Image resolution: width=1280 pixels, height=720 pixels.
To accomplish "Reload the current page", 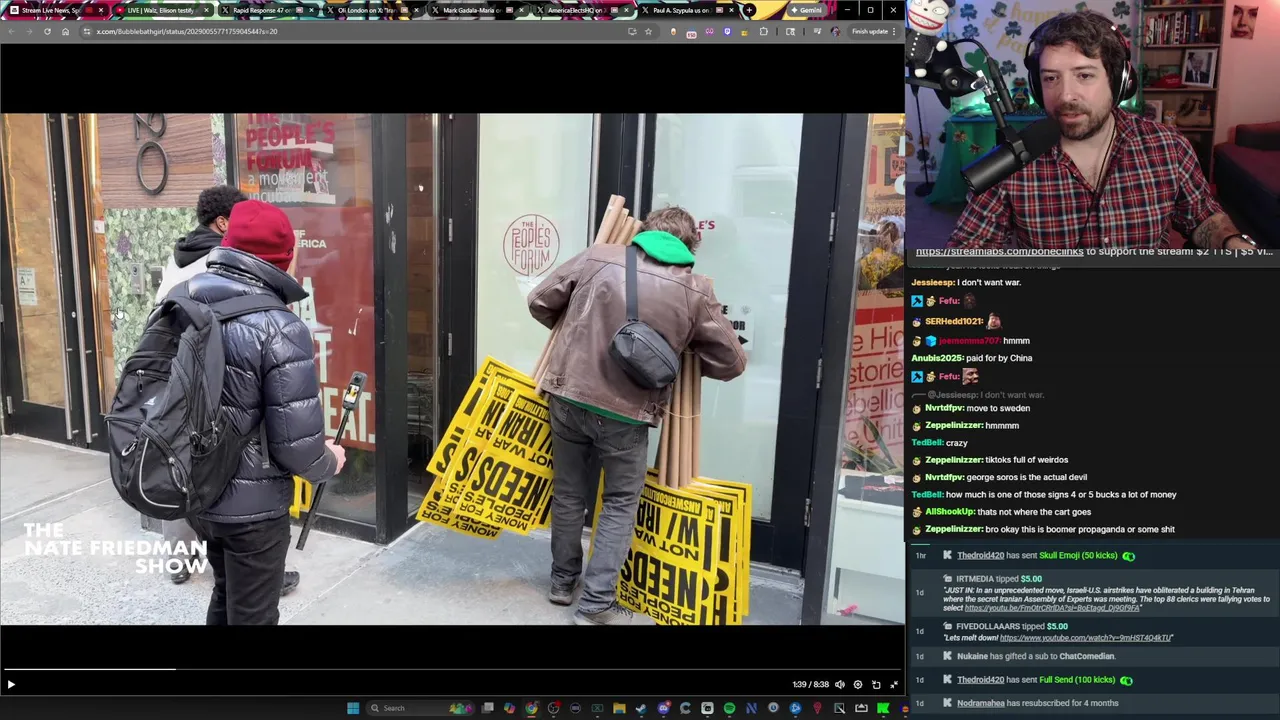I will tap(47, 31).
